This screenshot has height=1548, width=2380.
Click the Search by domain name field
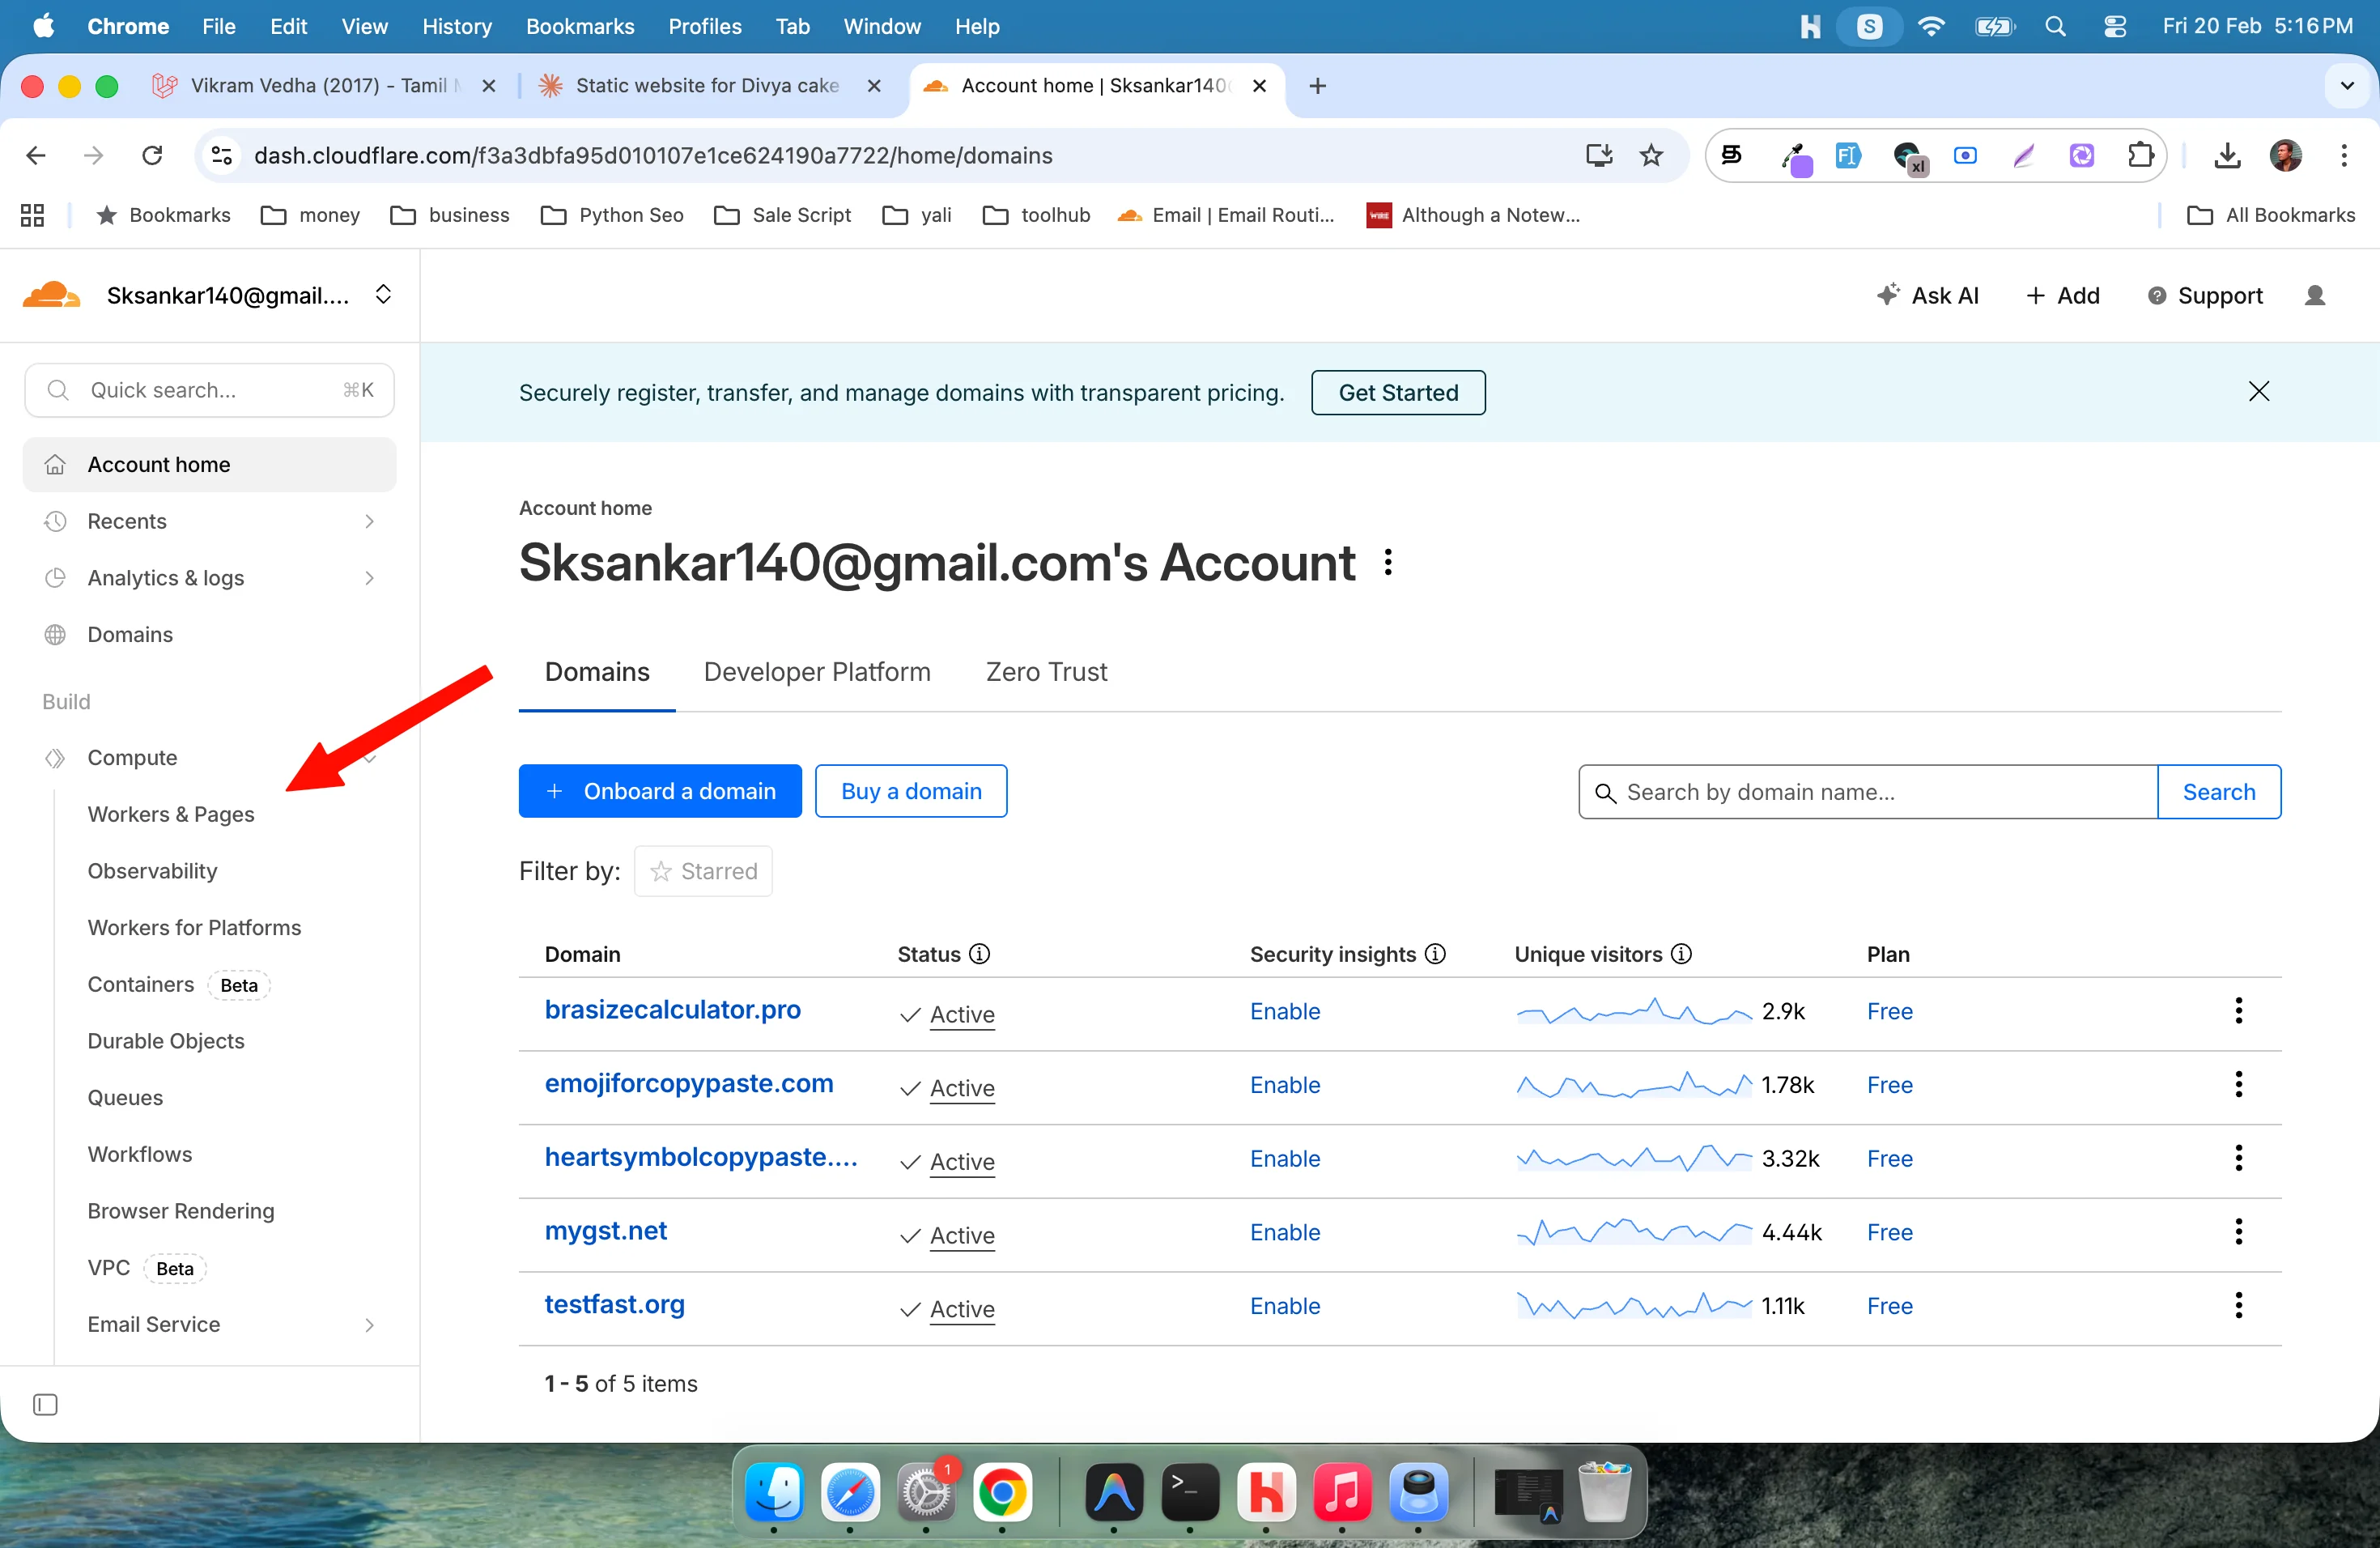point(1865,791)
